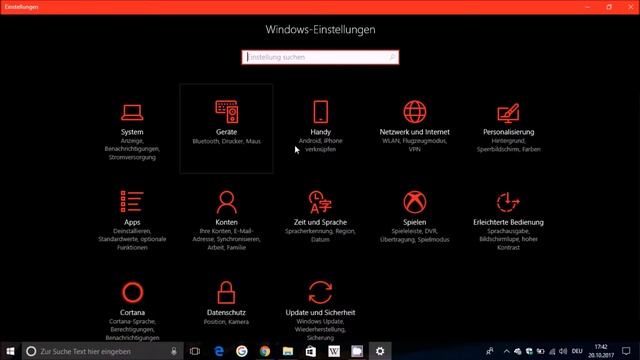Show hidden system tray icons

point(507,351)
